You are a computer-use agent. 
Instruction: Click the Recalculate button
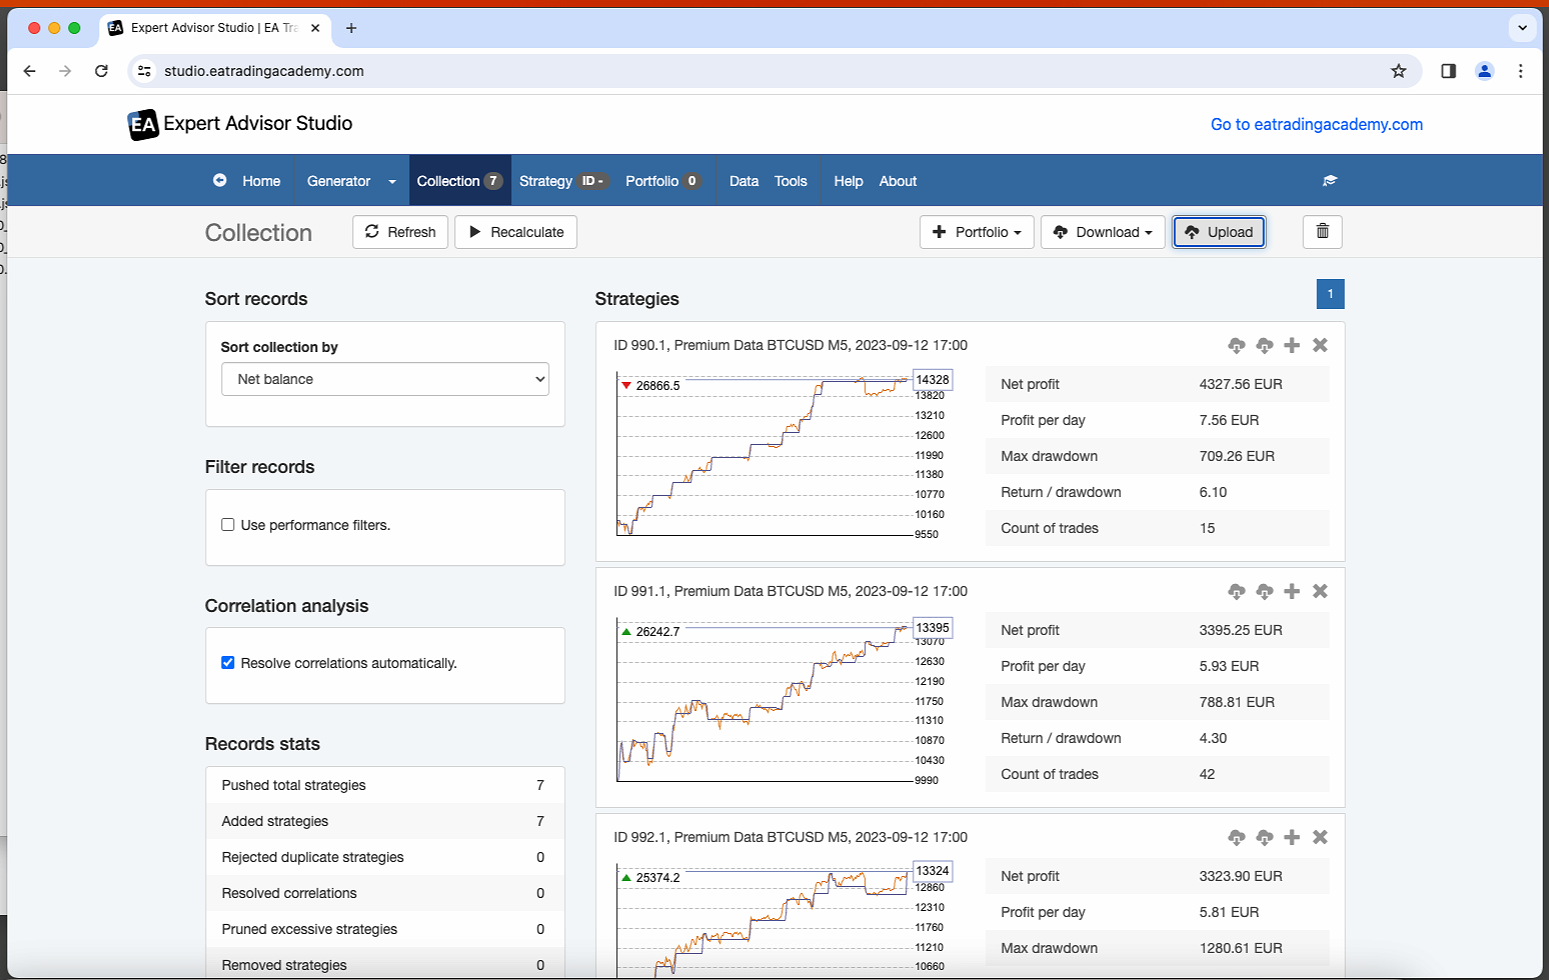point(516,232)
